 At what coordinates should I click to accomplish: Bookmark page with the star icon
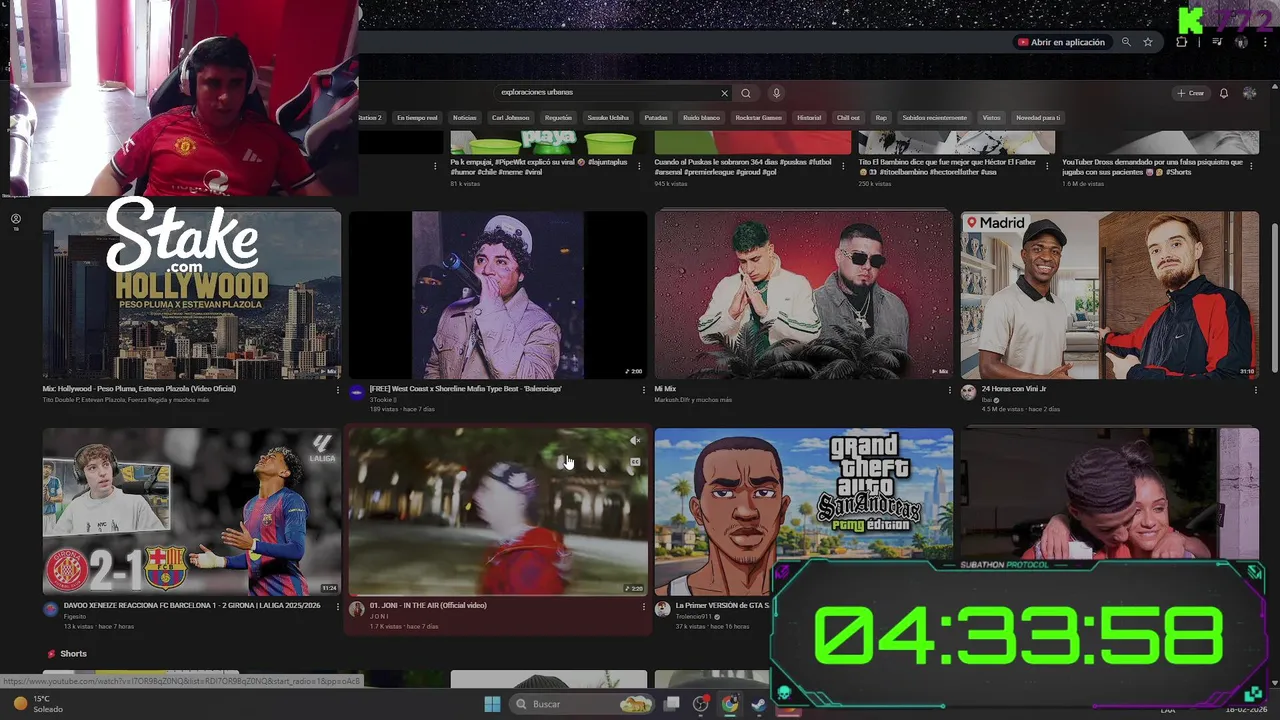(1148, 42)
